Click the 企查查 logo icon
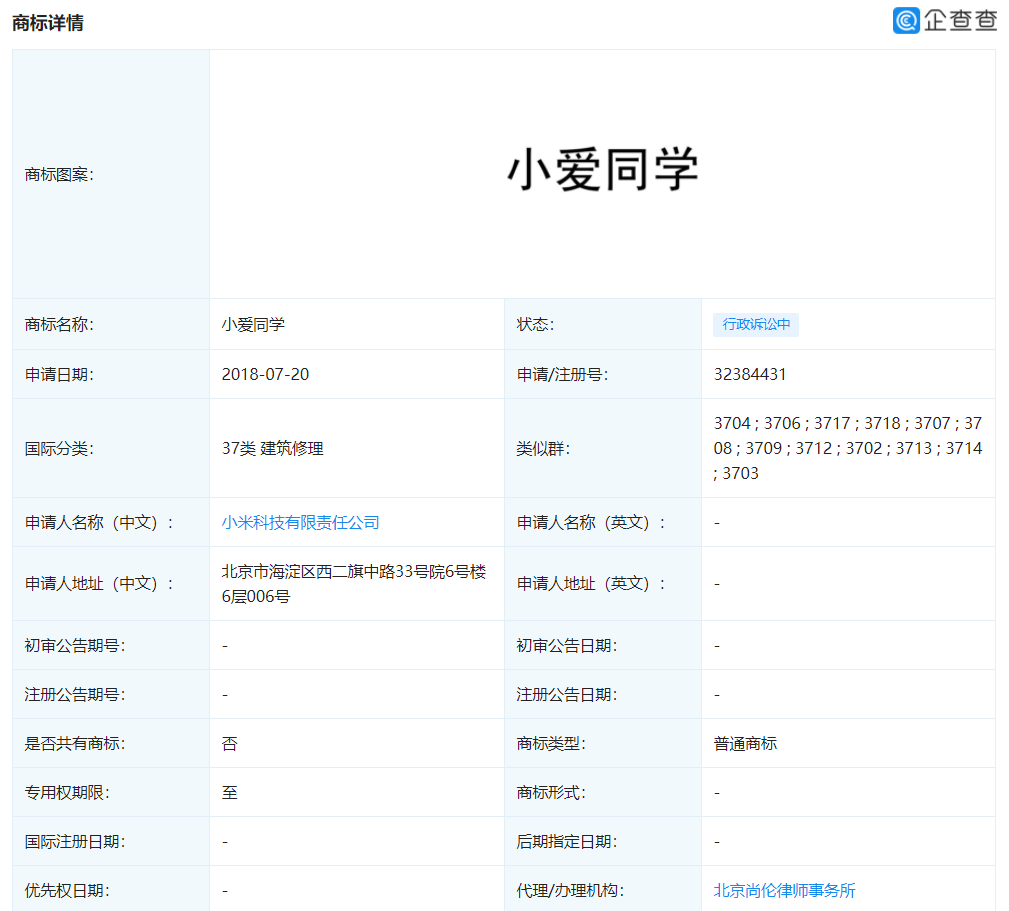This screenshot has height=911, width=1009. (906, 20)
